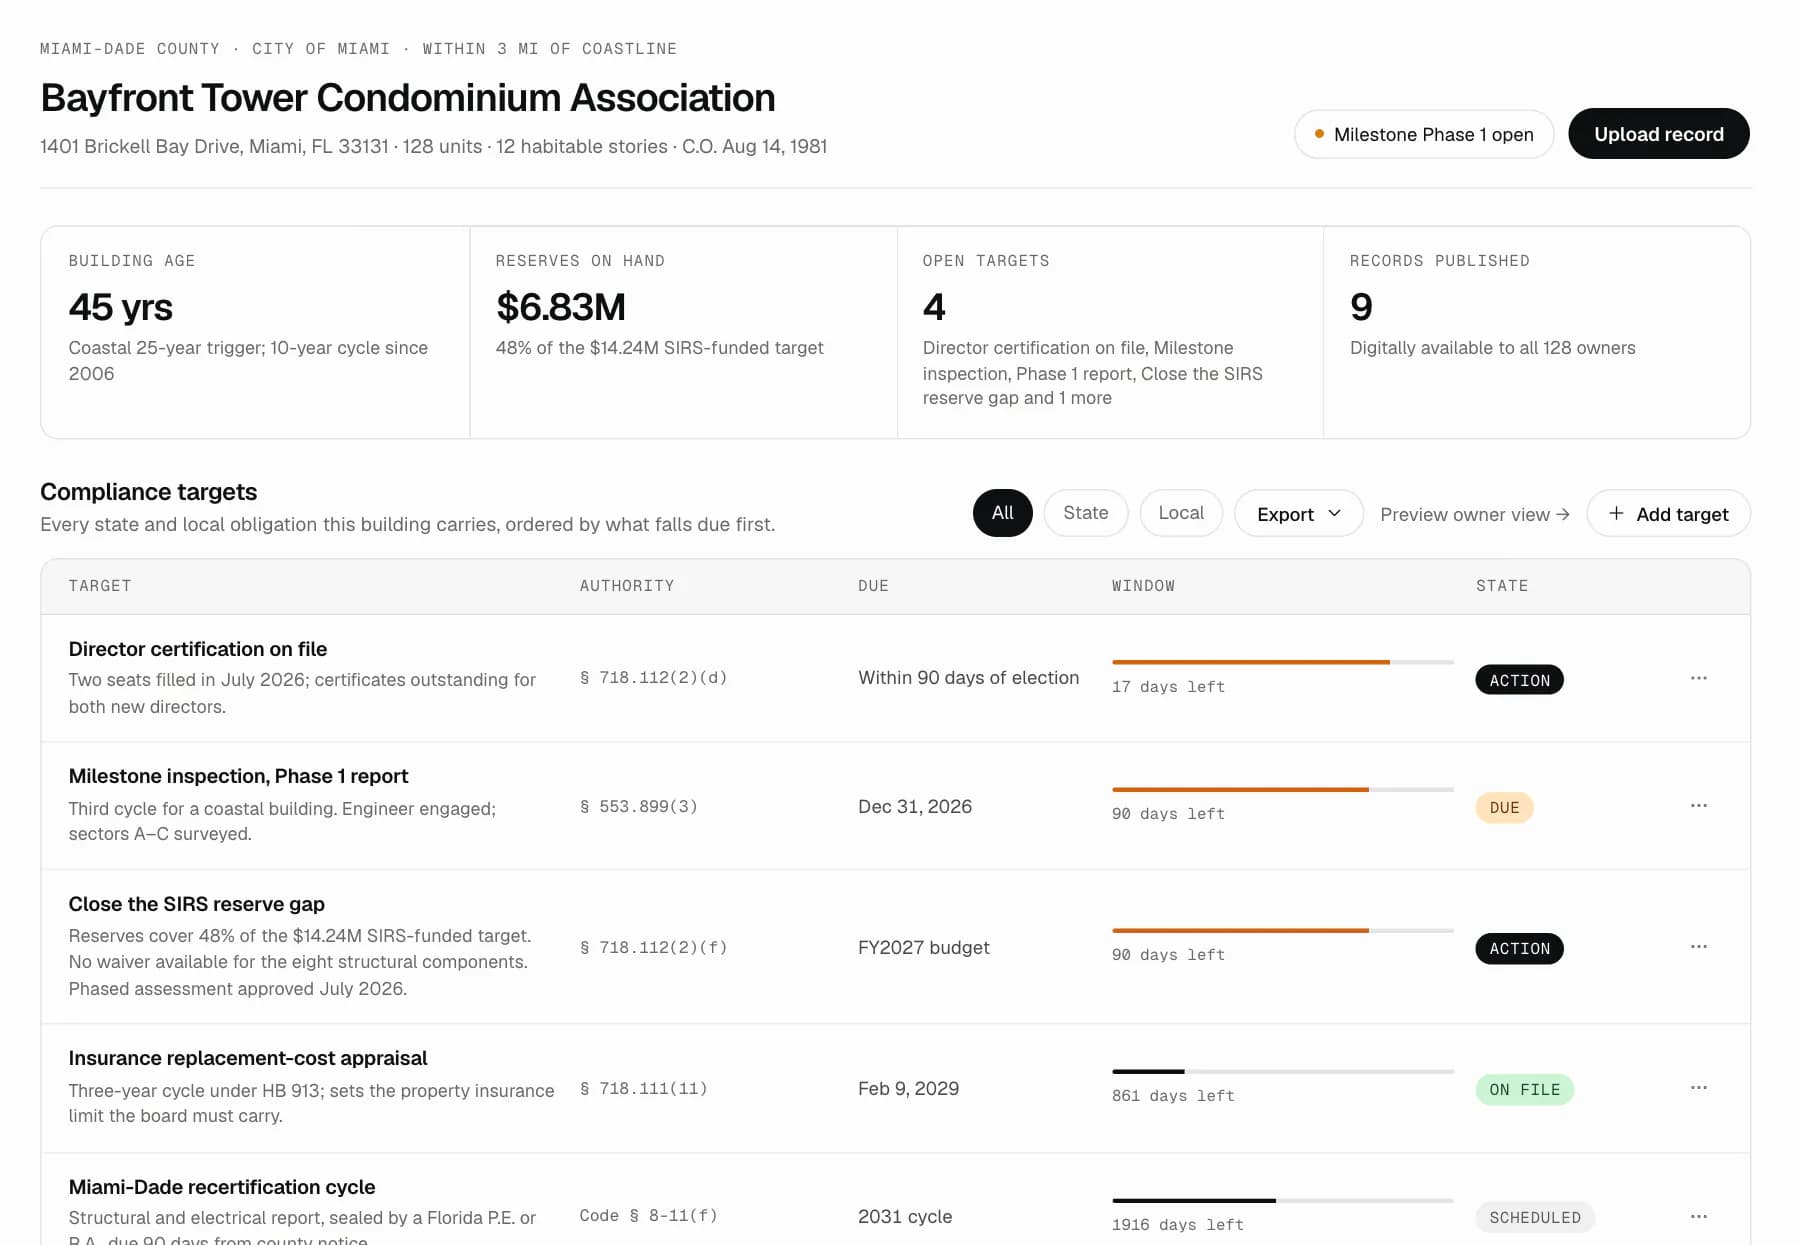Image resolution: width=1800 pixels, height=1245 pixels.
Task: Click the plus icon in Add target
Action: [x=1616, y=514]
